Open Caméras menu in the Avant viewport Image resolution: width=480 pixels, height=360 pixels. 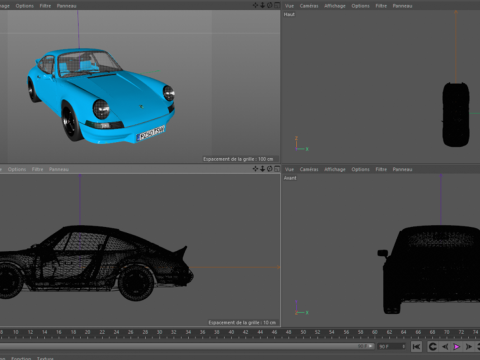(309, 169)
